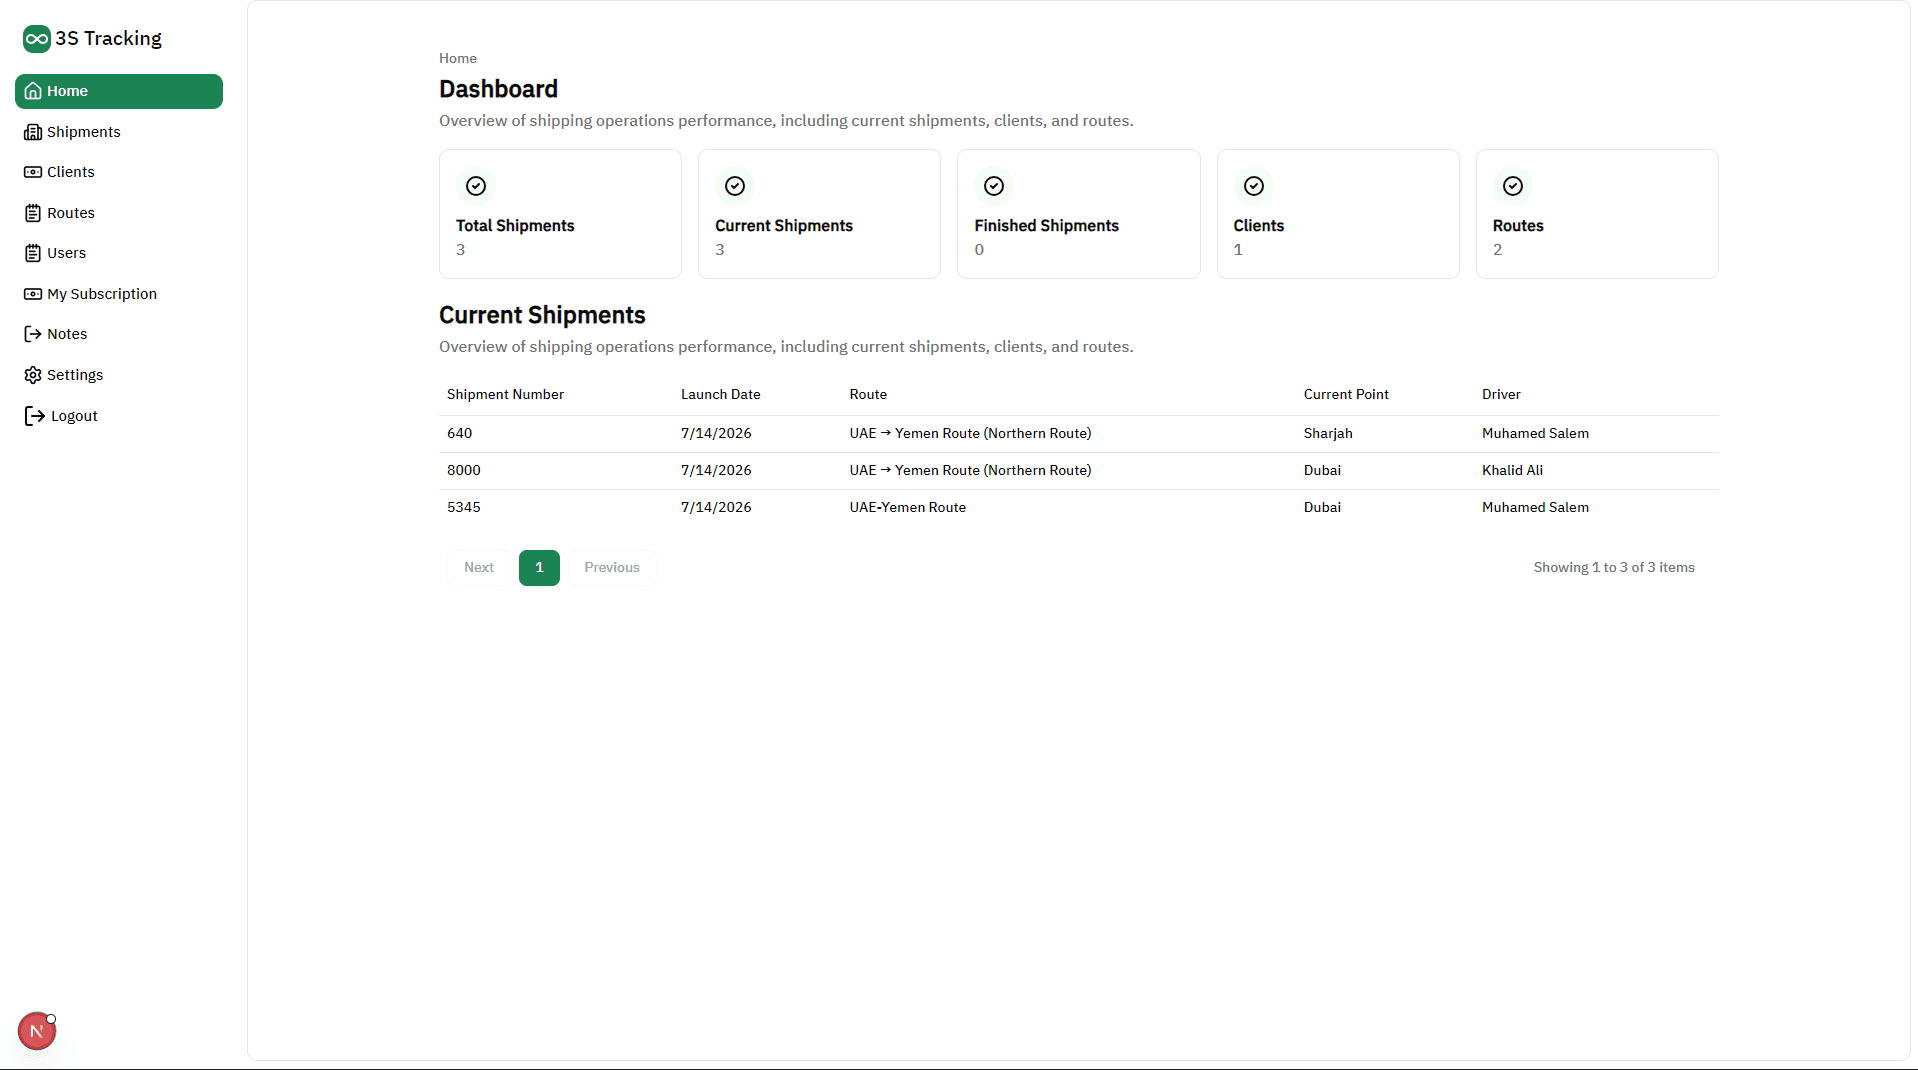Click the 3S Tracking infinity logo icon

point(37,39)
